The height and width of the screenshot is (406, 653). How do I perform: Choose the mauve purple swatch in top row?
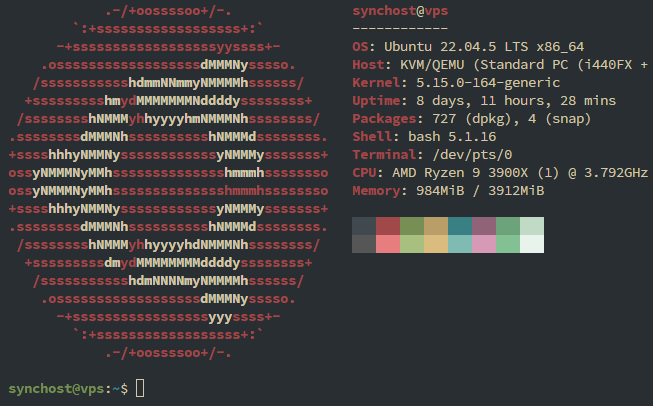coord(484,226)
